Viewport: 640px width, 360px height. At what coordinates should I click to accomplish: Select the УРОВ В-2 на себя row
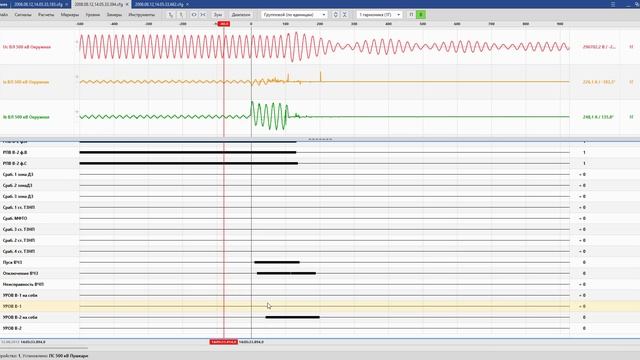coord(320,317)
